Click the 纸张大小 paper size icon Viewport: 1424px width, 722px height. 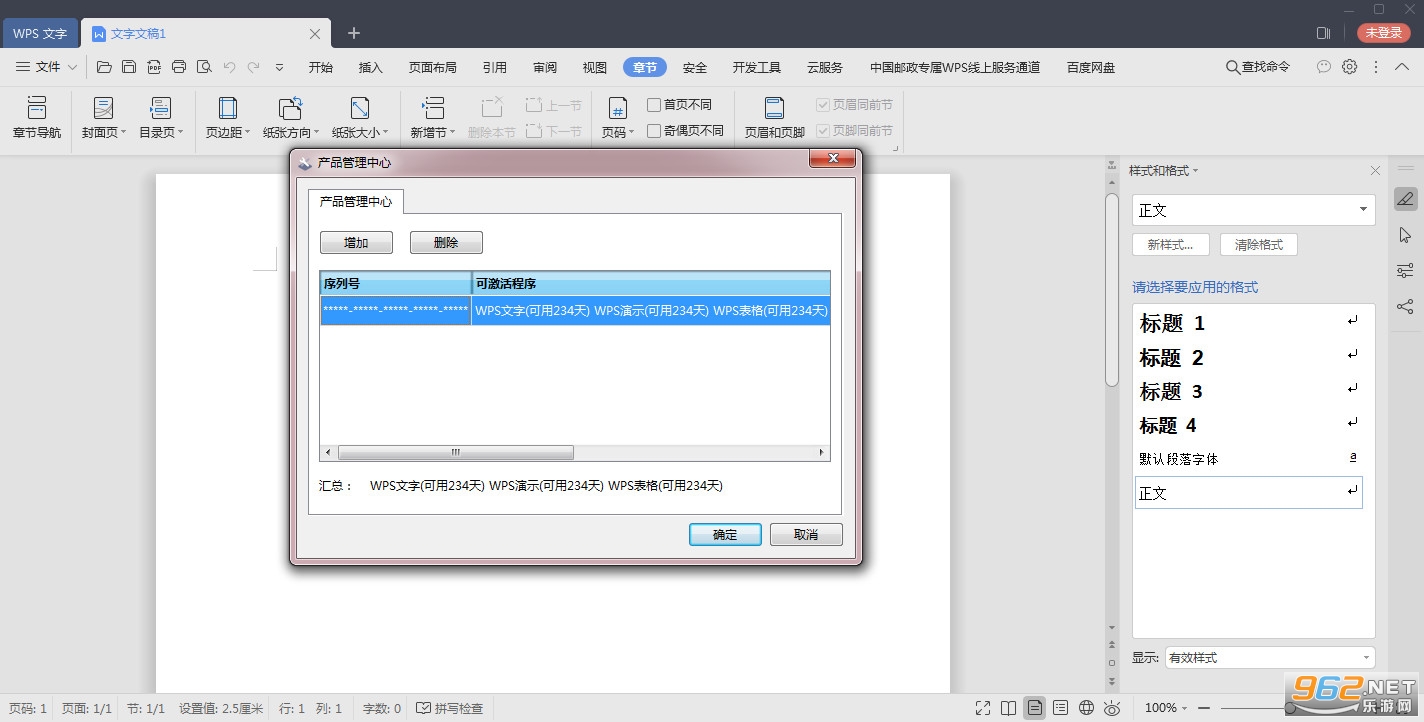pos(360,108)
